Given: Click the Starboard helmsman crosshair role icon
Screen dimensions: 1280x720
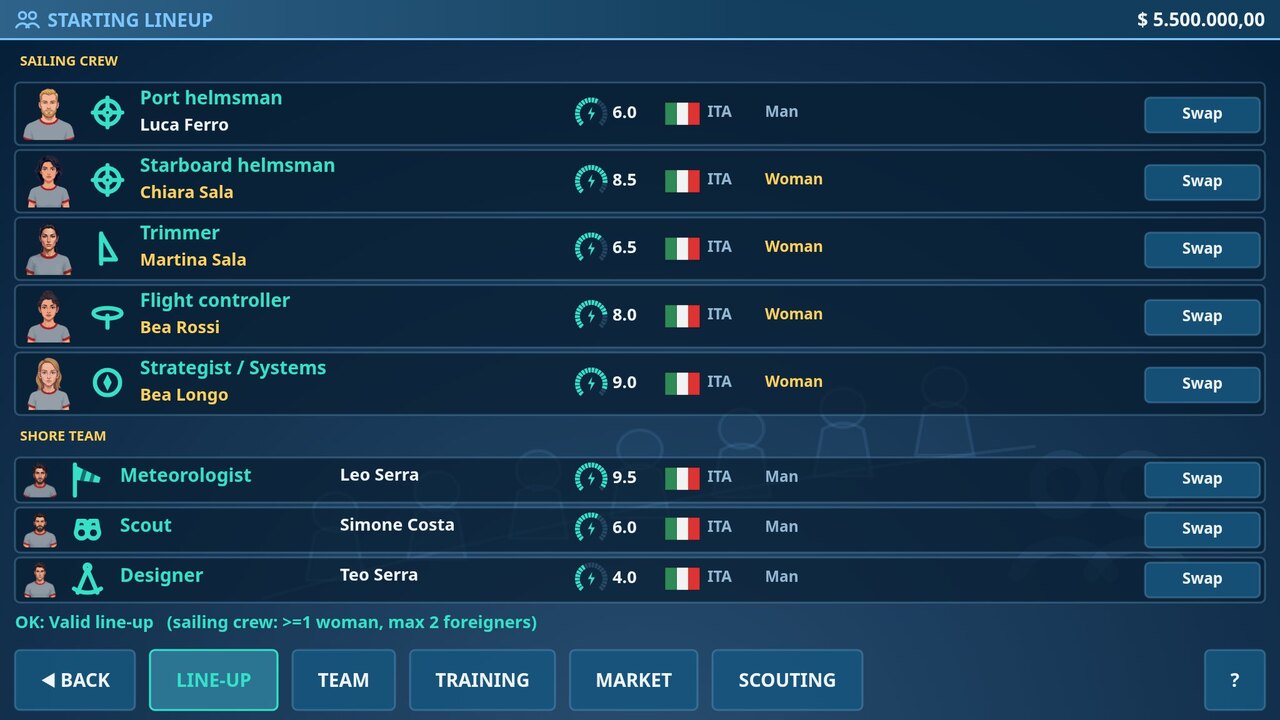Looking at the screenshot, I should coord(107,180).
